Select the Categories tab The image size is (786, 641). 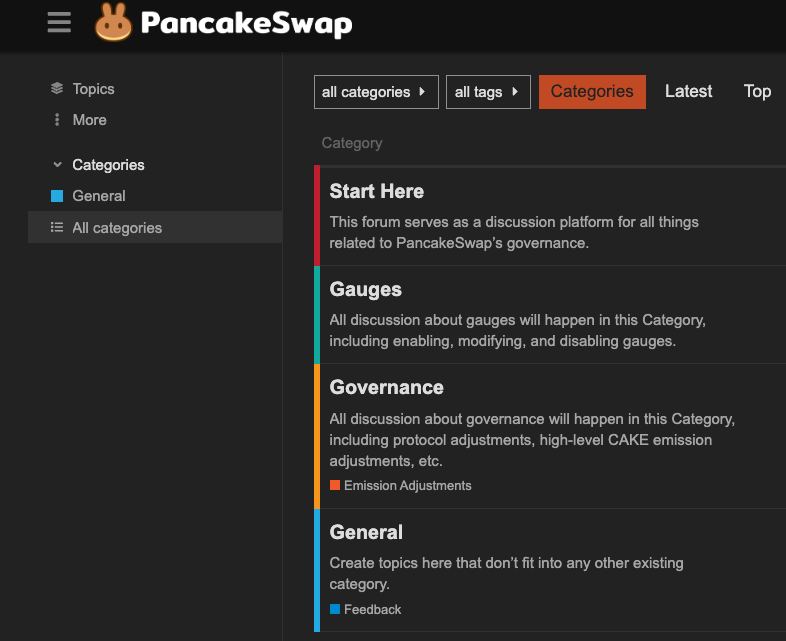click(x=592, y=91)
